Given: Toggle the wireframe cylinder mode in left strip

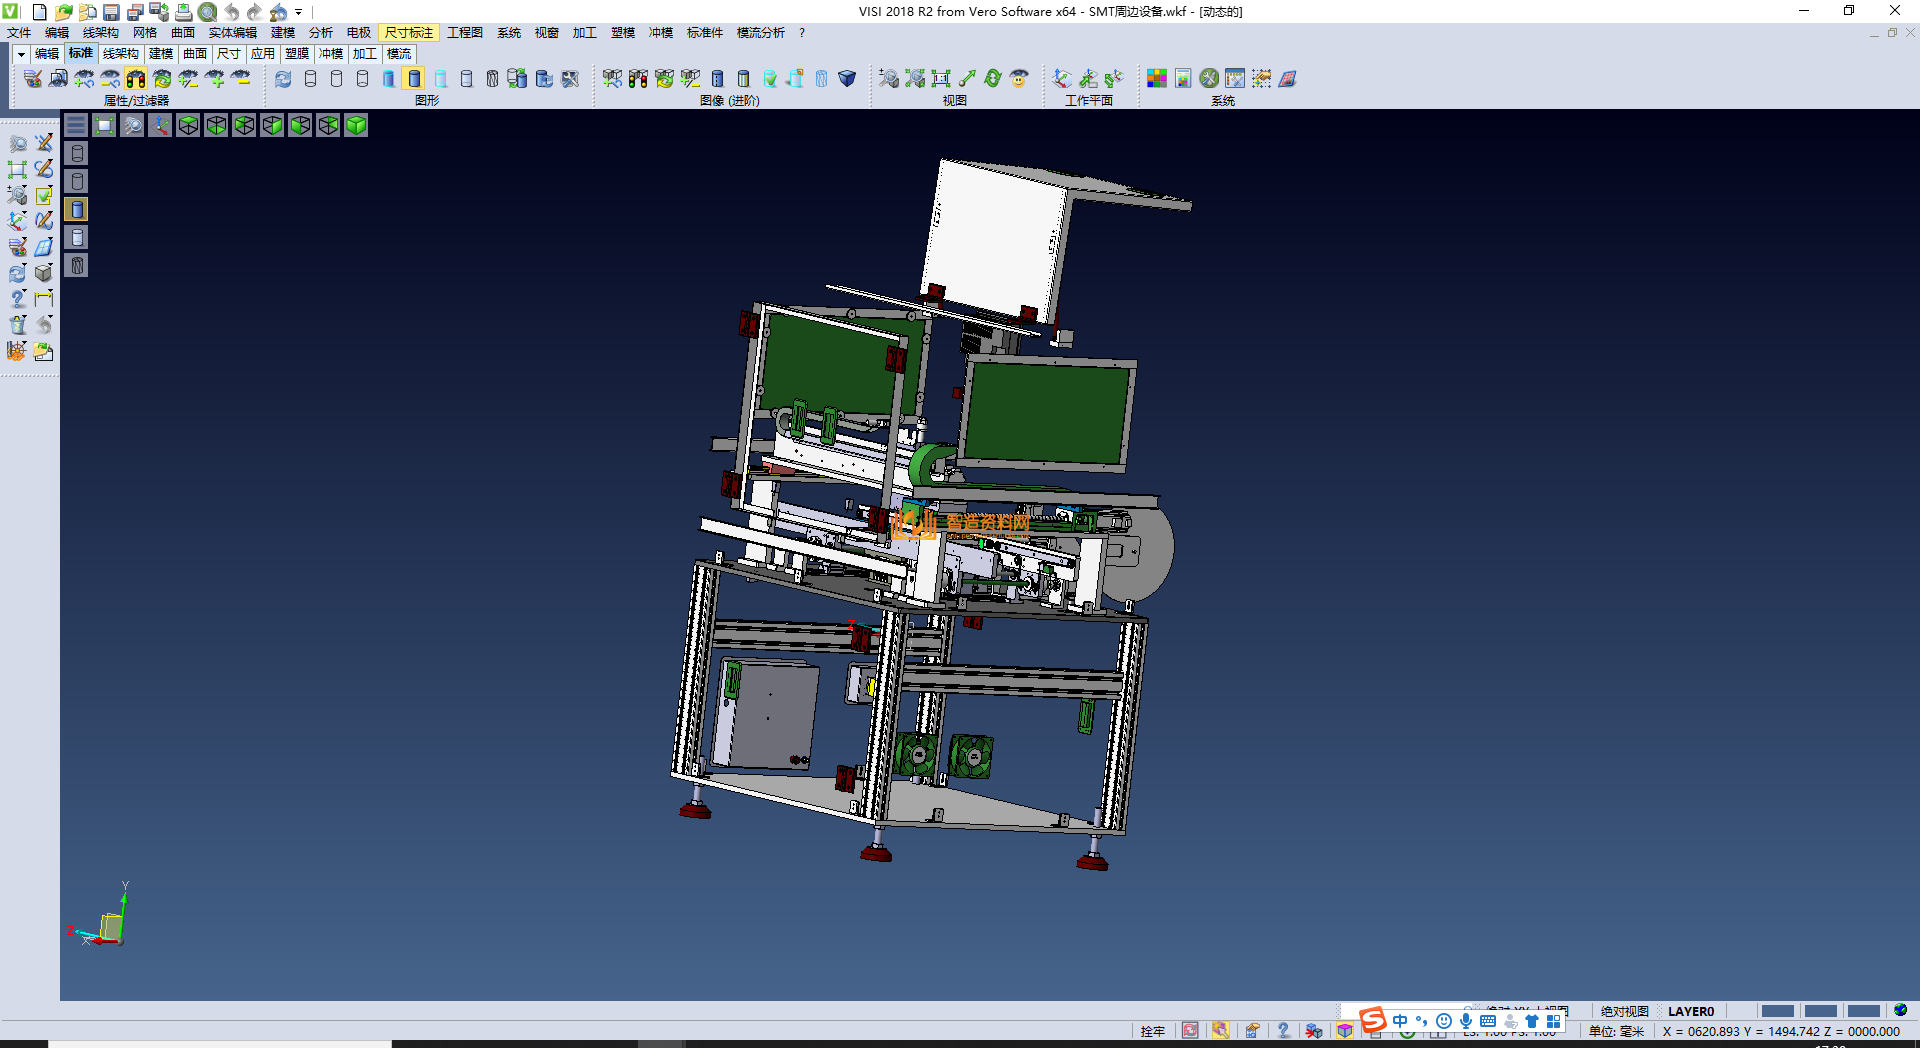Looking at the screenshot, I should click(77, 153).
